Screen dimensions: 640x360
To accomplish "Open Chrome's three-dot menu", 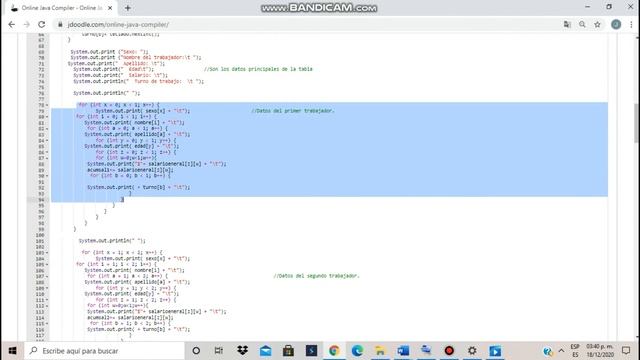I will click(x=631, y=24).
